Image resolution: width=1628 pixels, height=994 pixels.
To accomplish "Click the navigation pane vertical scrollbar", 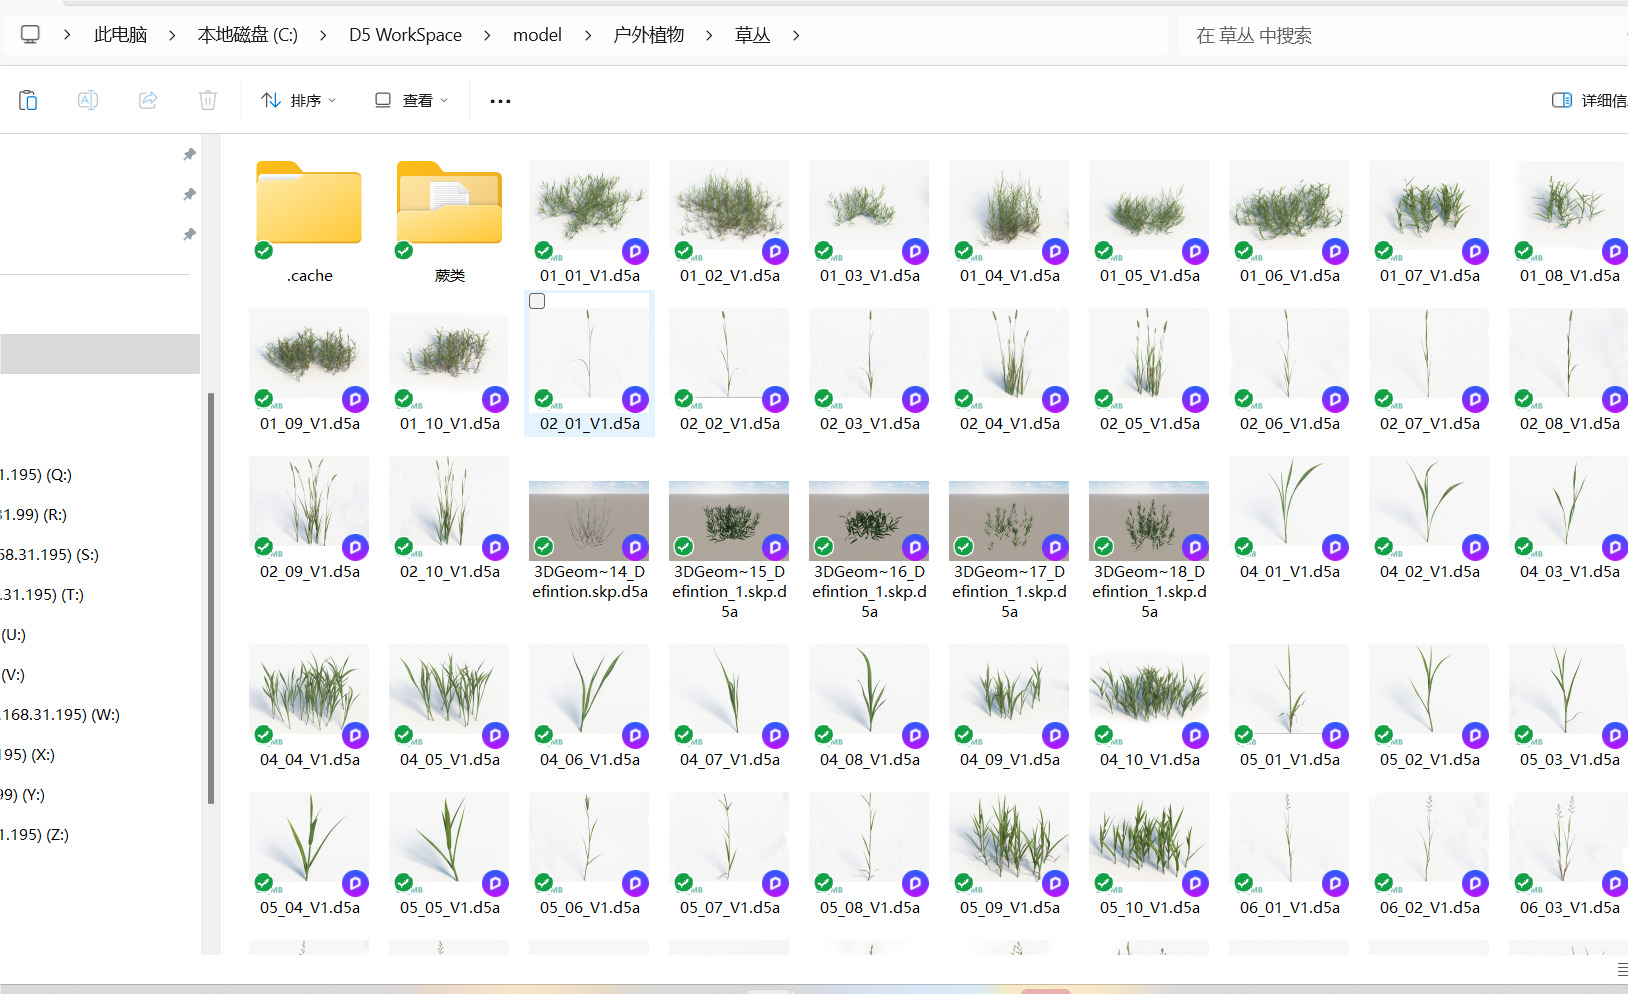I will pos(210,598).
